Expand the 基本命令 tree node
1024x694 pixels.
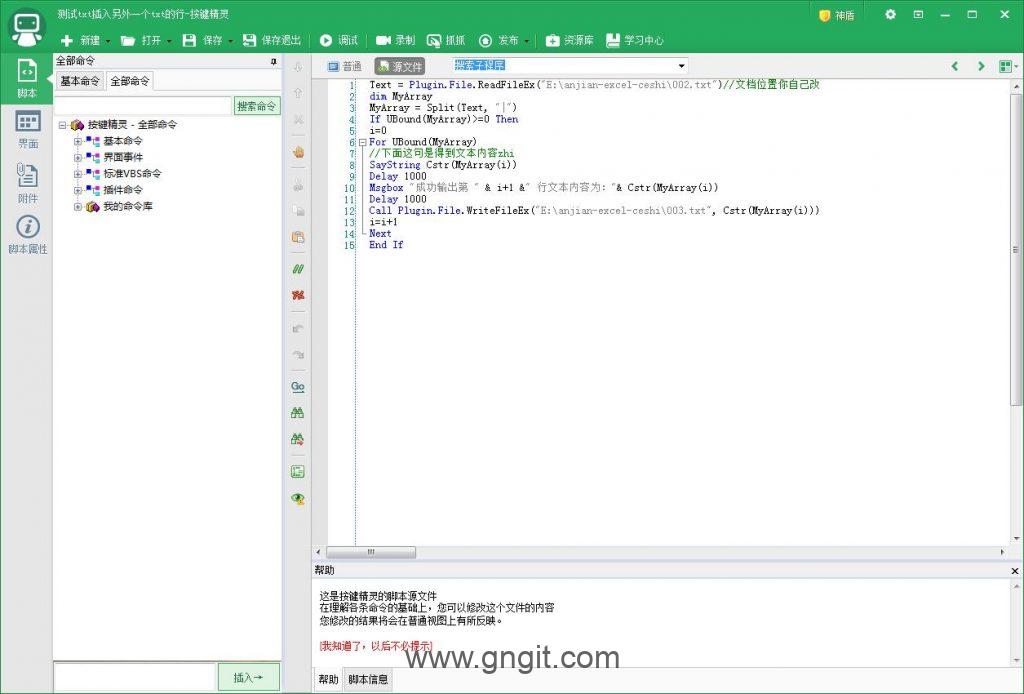pyautogui.click(x=78, y=141)
